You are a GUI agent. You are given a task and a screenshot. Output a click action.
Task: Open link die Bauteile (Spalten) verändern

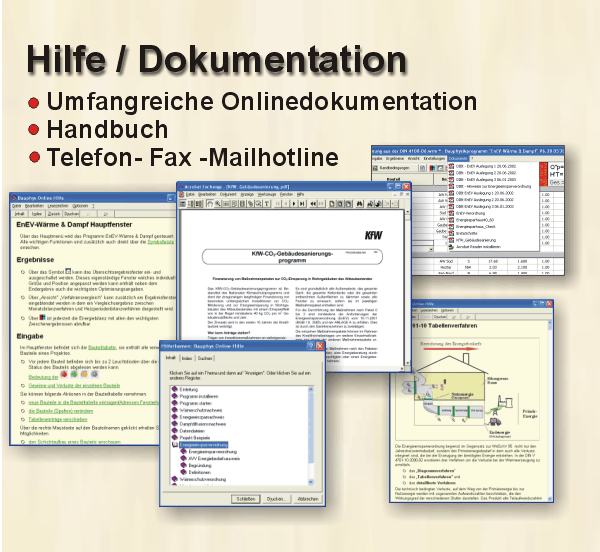(x=61, y=411)
